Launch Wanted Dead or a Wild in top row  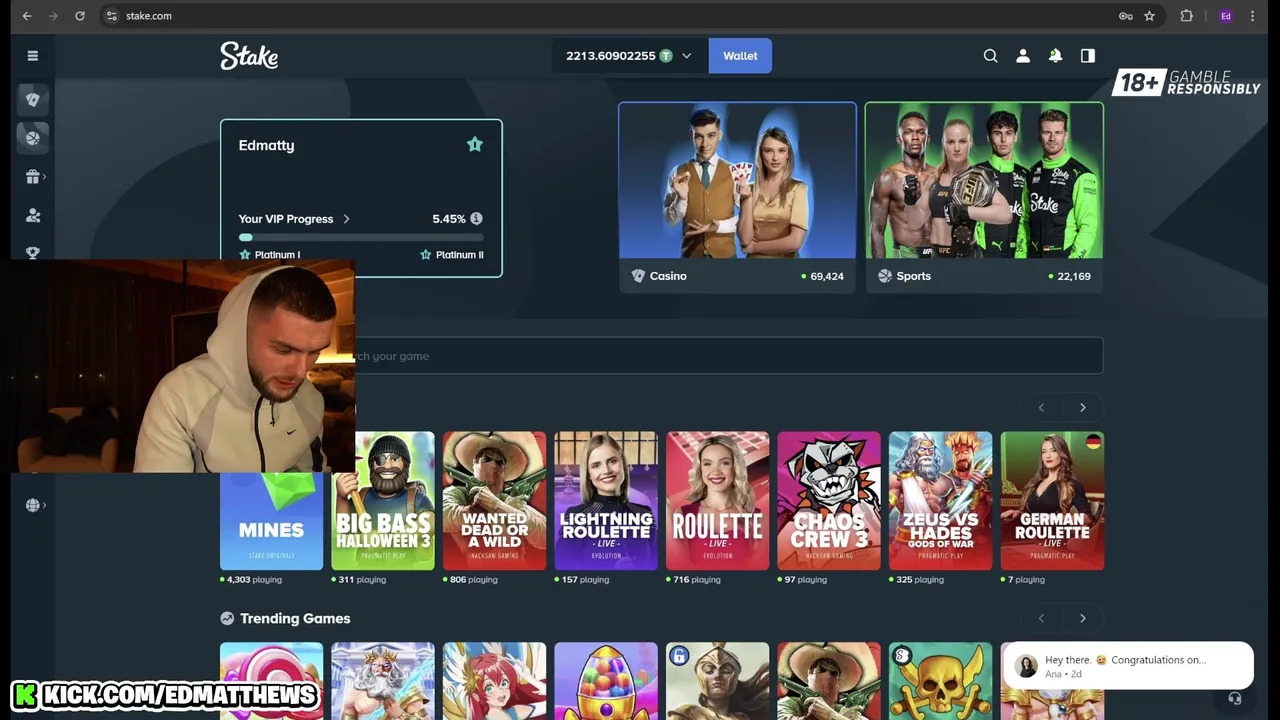click(495, 501)
